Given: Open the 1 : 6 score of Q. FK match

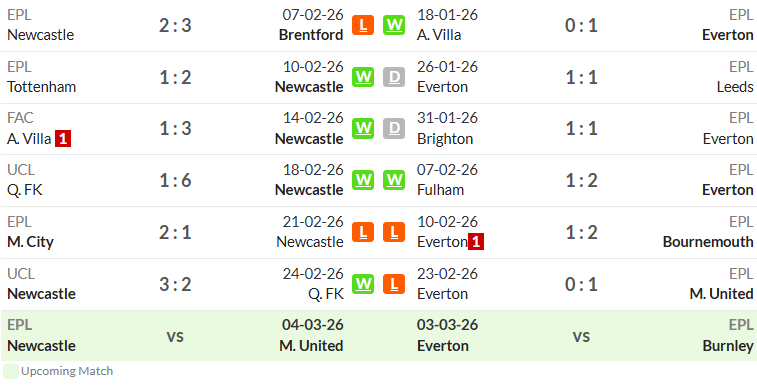Looking at the screenshot, I should pos(175,181).
